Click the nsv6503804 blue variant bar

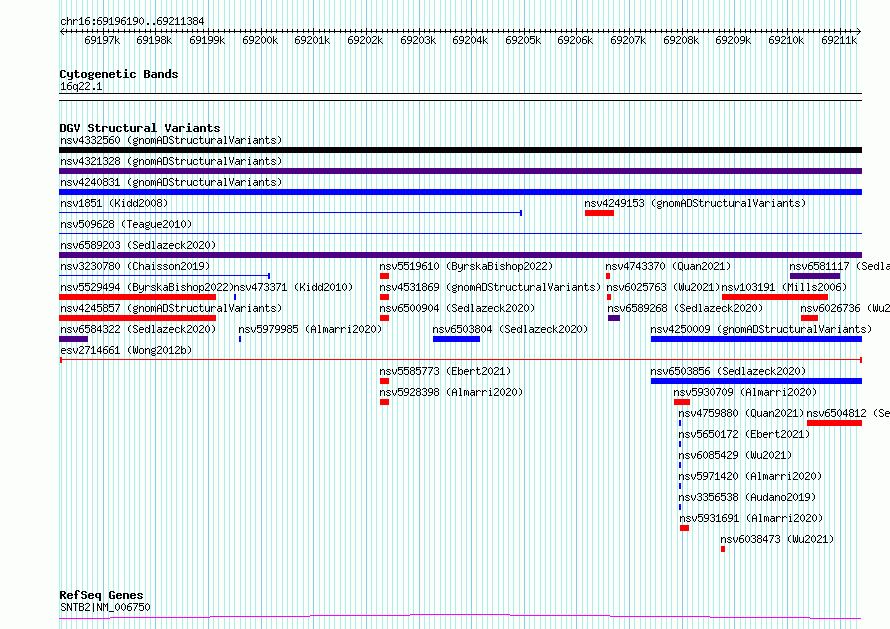click(x=456, y=339)
